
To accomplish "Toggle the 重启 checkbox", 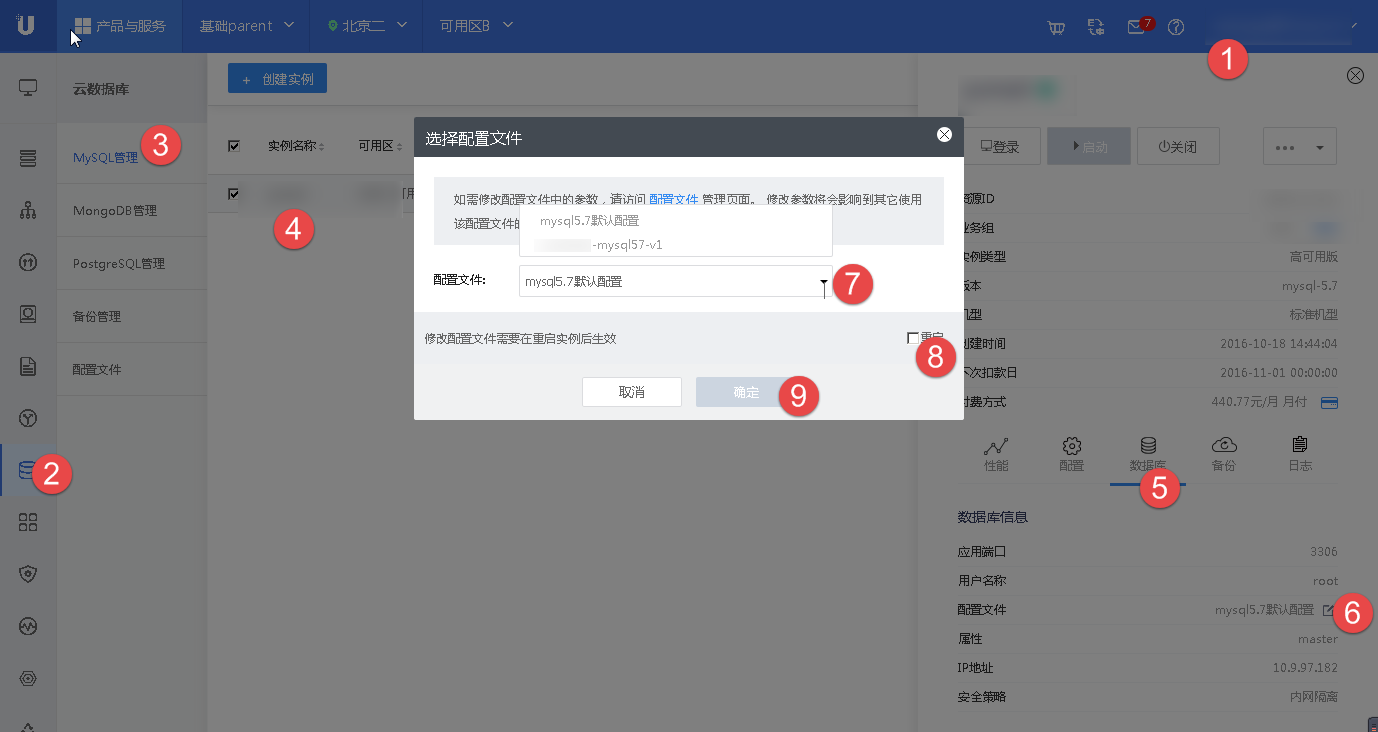I will point(913,338).
